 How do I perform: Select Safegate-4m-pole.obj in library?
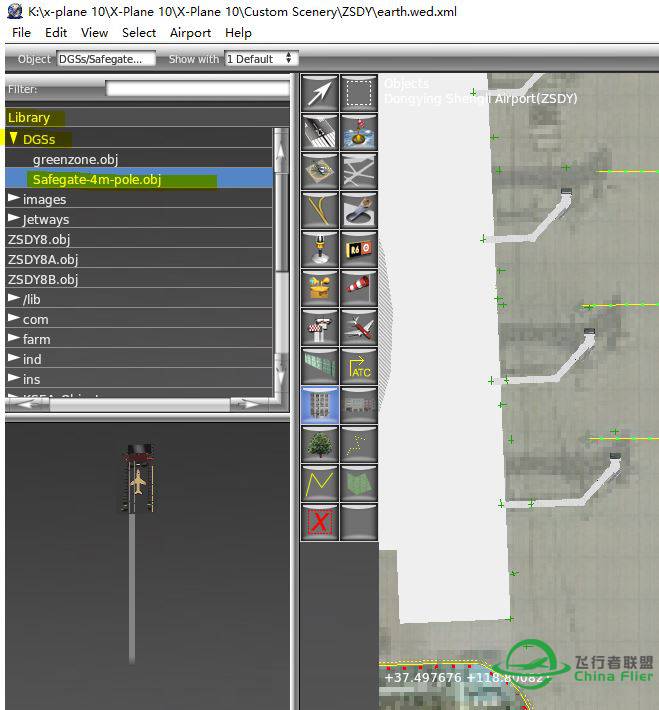tap(139, 179)
